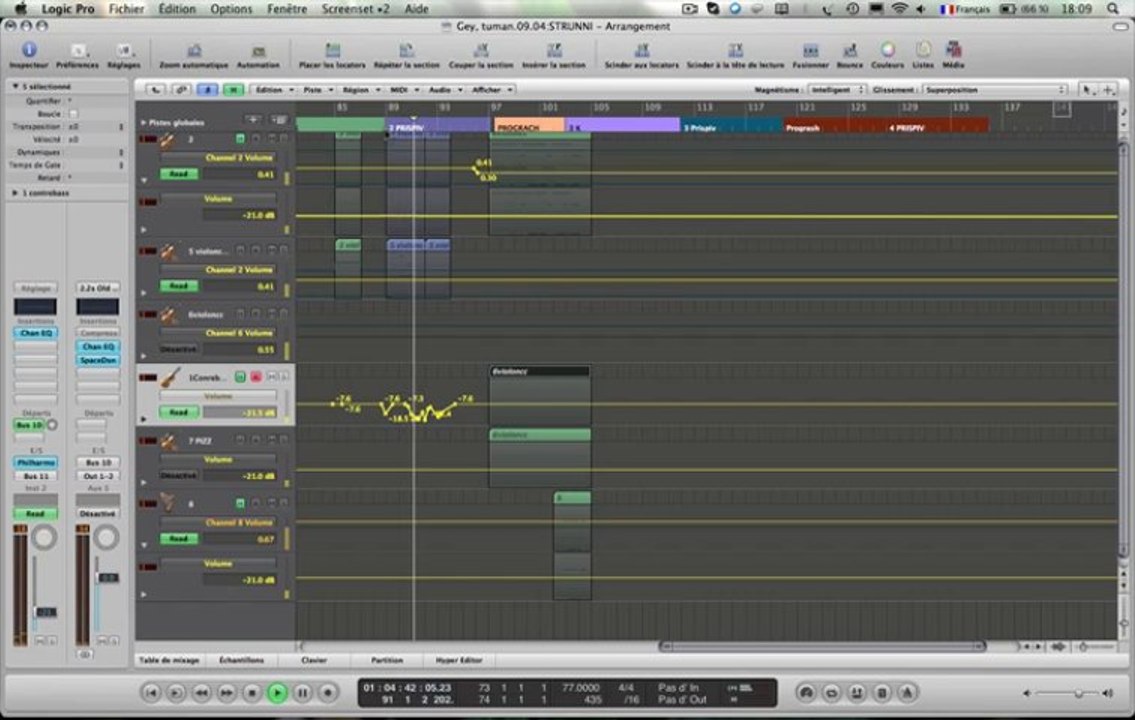1135x720 pixels.
Task: Click the Wi-Fi icon in menu bar
Action: [x=899, y=9]
